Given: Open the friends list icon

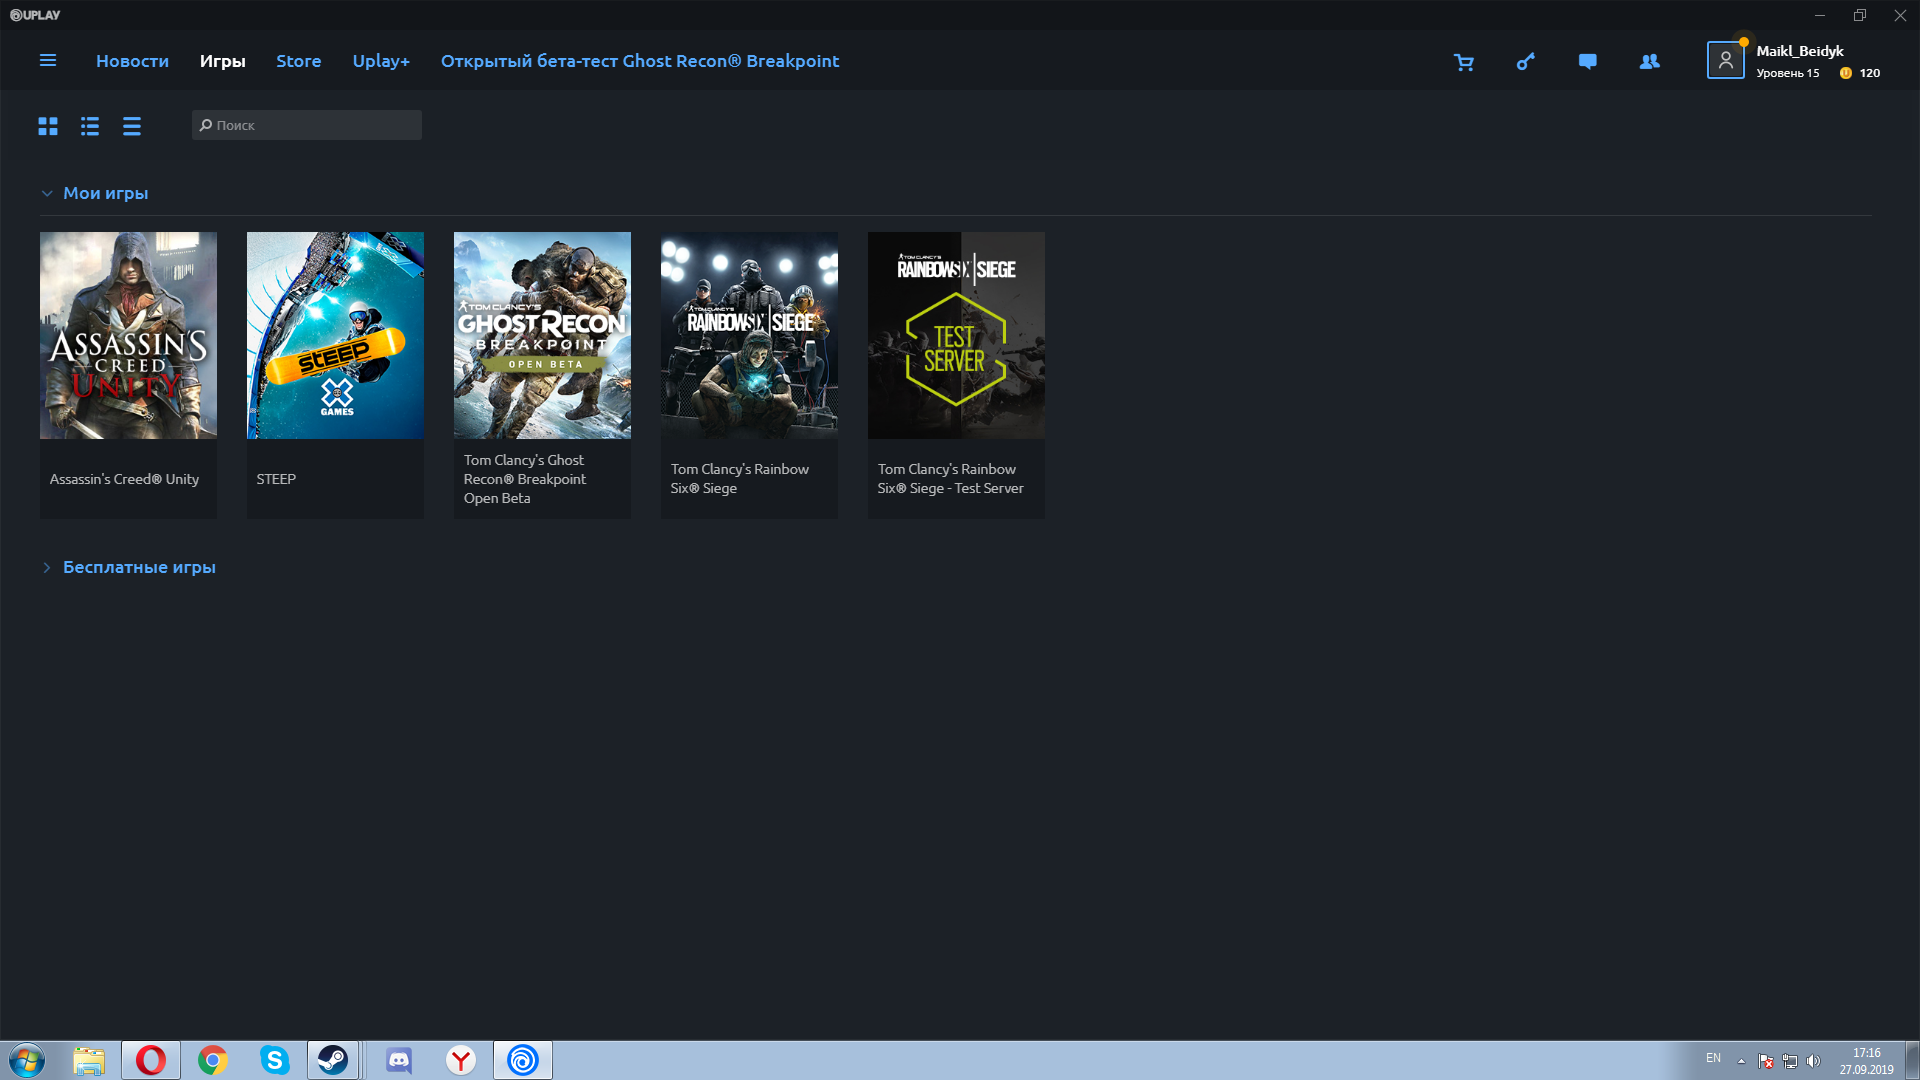Looking at the screenshot, I should click(1650, 62).
